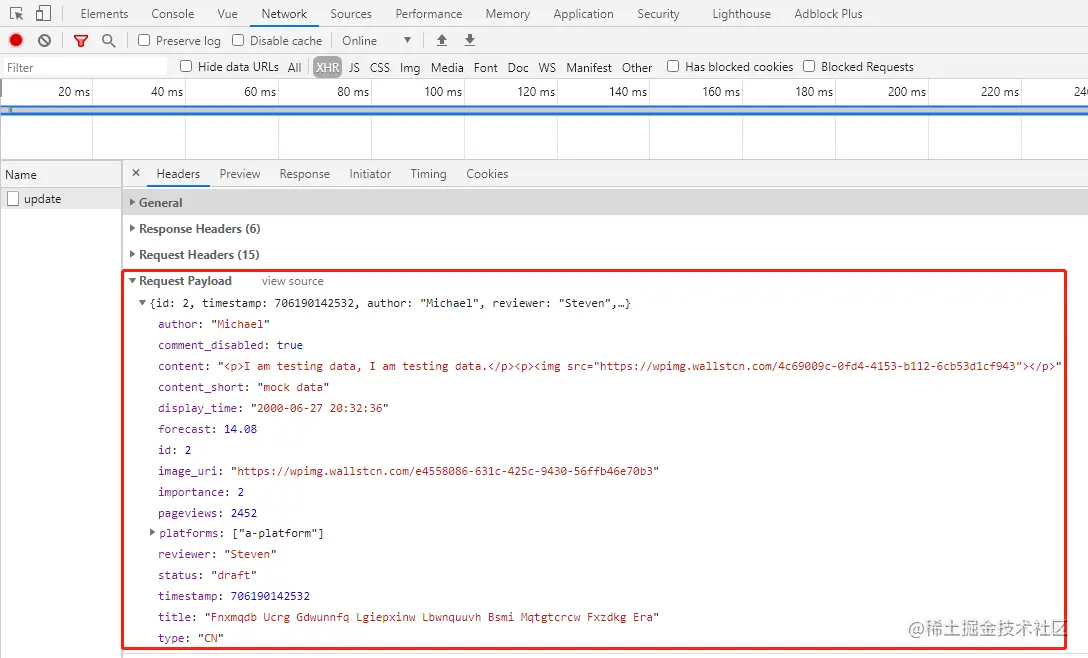Click the inspect element cursor icon
This screenshot has height=658, width=1088.
pos(17,14)
